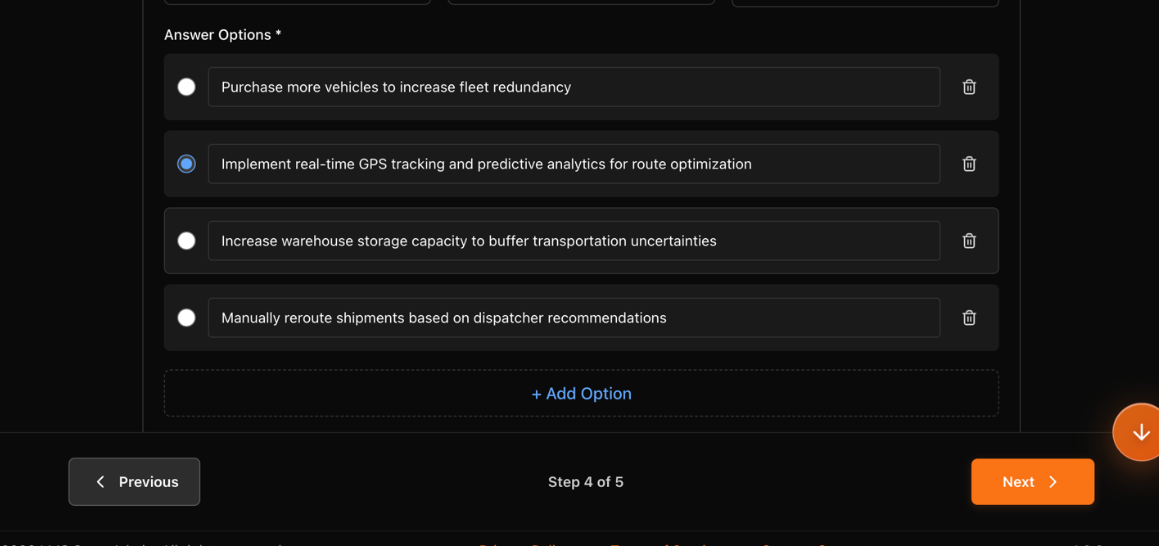This screenshot has height=546, width=1159.
Task: Click the middle cut-off field above Answer Options
Action: coord(581,3)
